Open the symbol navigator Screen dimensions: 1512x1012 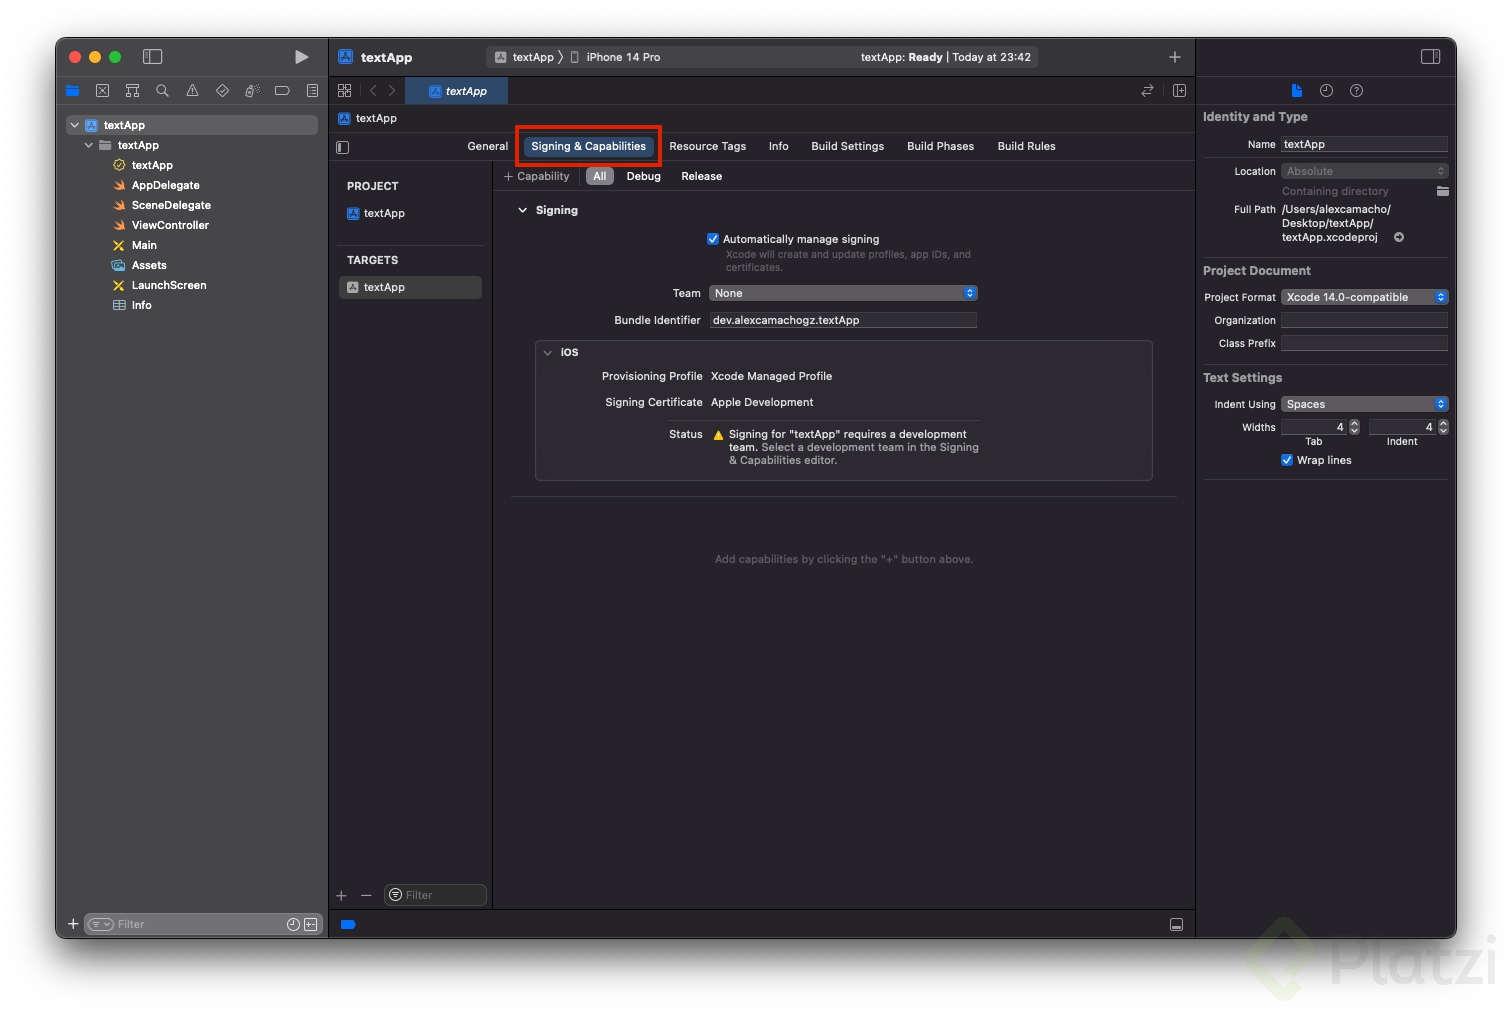tap(132, 91)
